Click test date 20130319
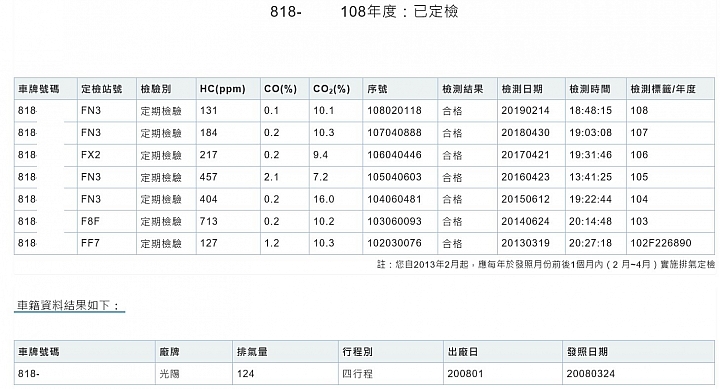Viewport: 720px width, 389px height. point(525,243)
